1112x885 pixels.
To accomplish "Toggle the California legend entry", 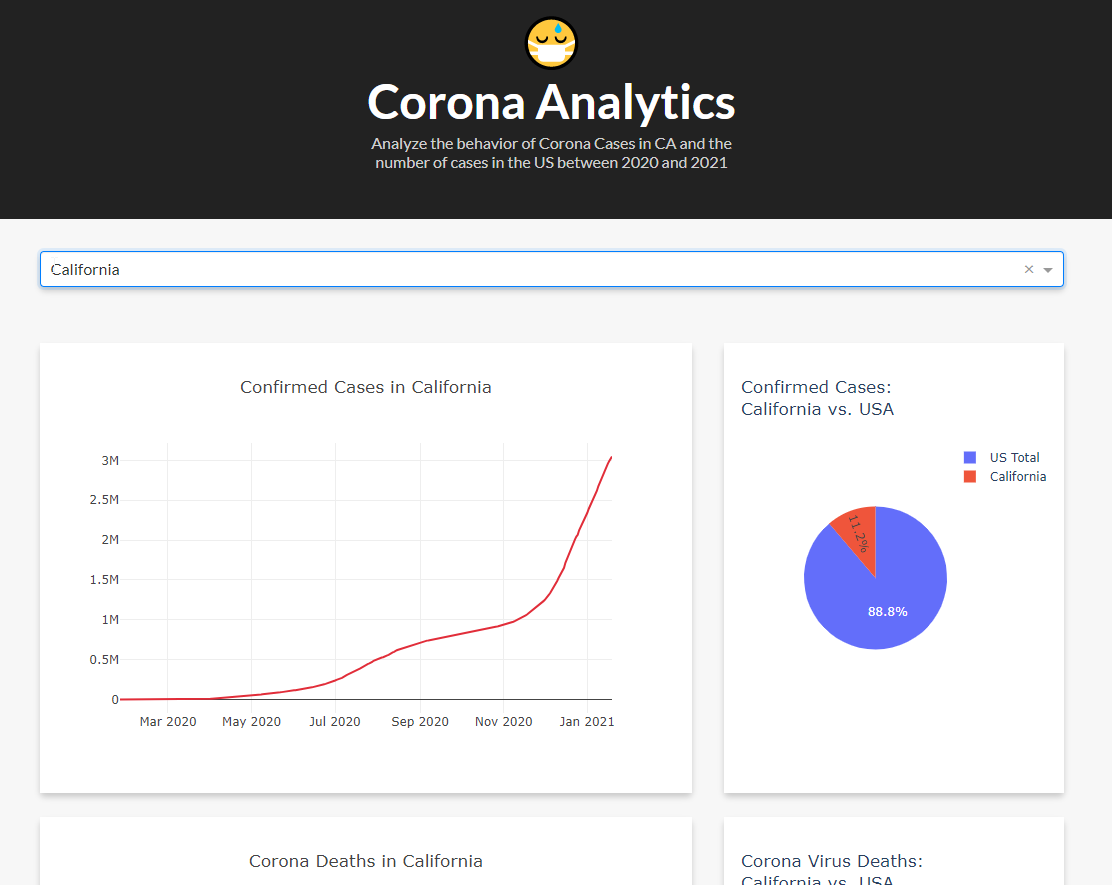I will pos(1017,477).
